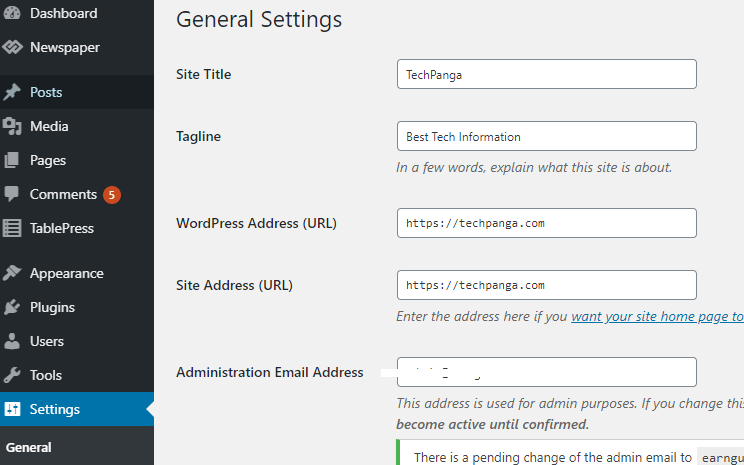Click the Tagline label

point(198,137)
